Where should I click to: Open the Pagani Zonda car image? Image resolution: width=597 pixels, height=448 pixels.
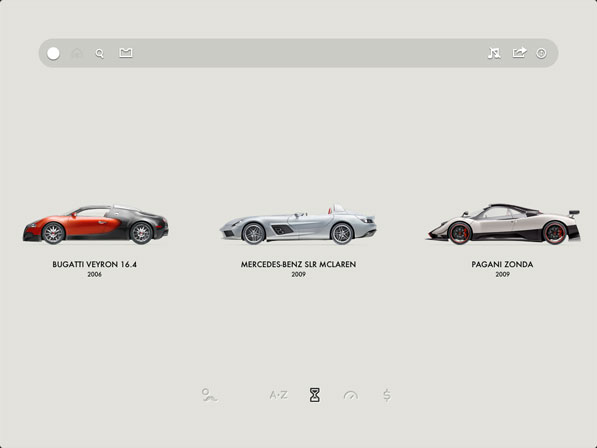503,224
